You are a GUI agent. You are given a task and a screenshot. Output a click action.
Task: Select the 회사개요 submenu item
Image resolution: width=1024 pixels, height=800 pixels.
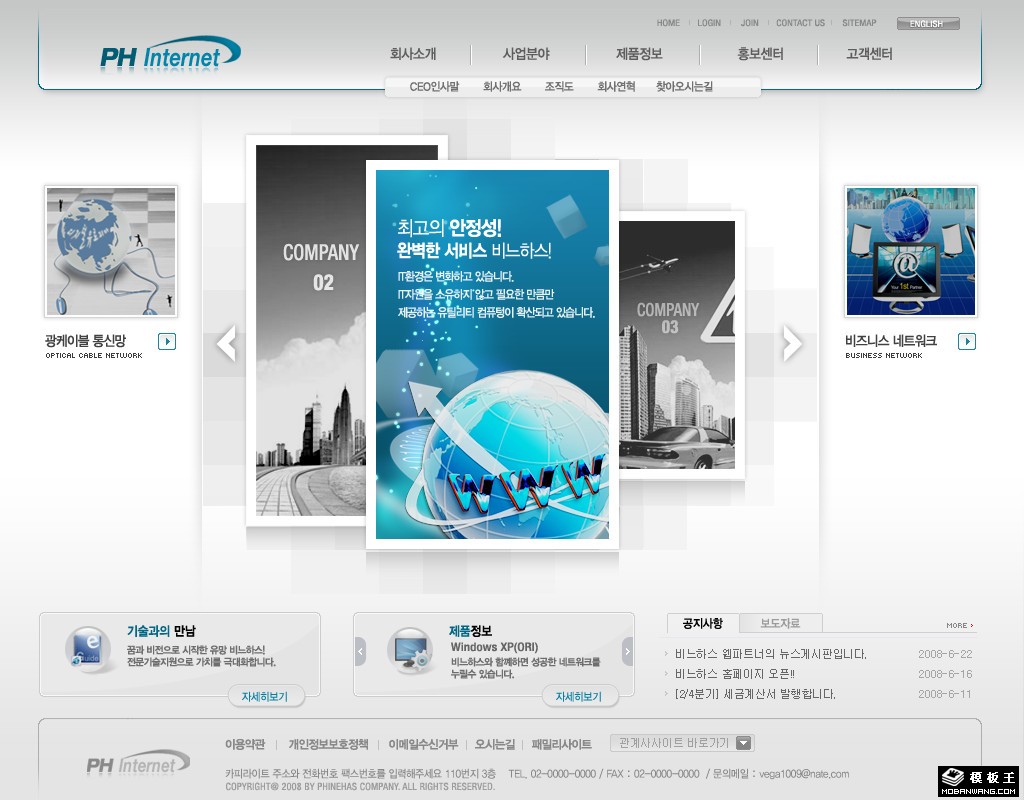tap(502, 87)
